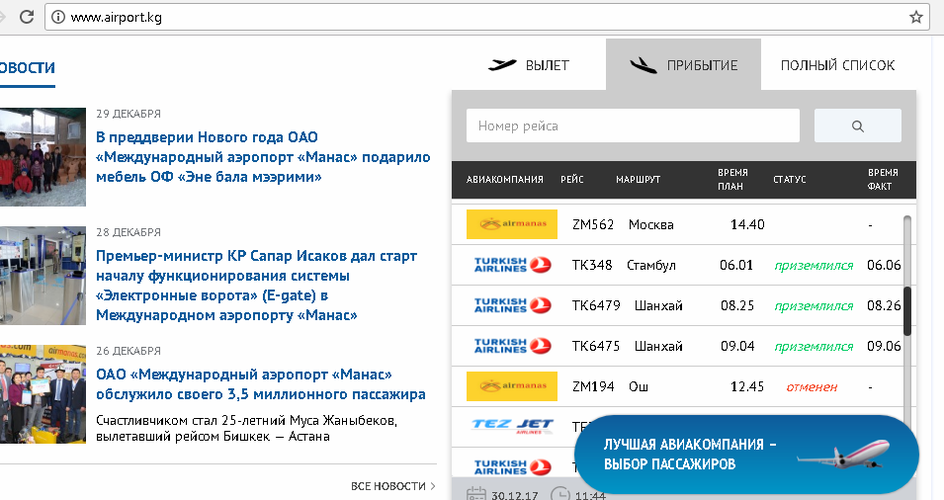This screenshot has height=500, width=944.
Task: Open article about 3.5 millionth passenger
Action: click(x=260, y=384)
